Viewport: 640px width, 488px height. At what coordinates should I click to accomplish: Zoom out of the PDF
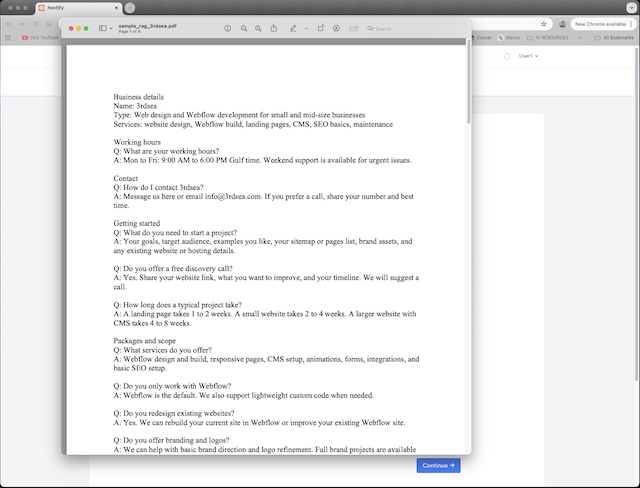(244, 28)
